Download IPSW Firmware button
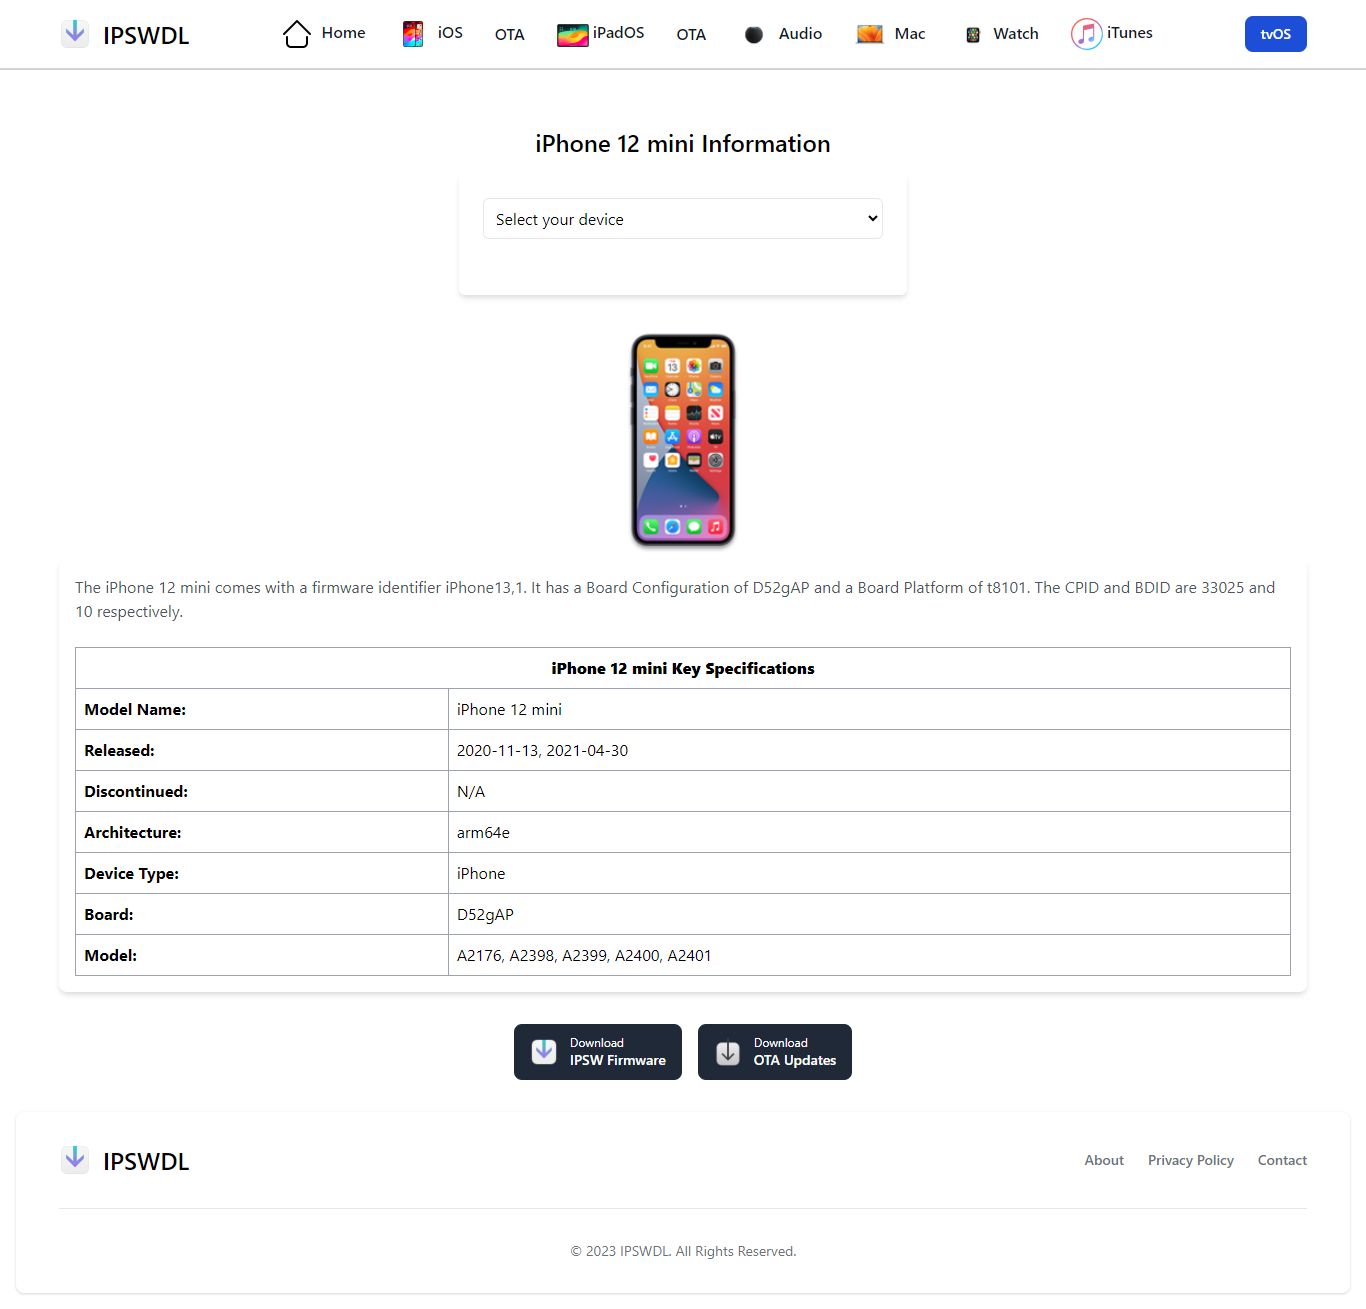The image size is (1366, 1309). 598,1052
